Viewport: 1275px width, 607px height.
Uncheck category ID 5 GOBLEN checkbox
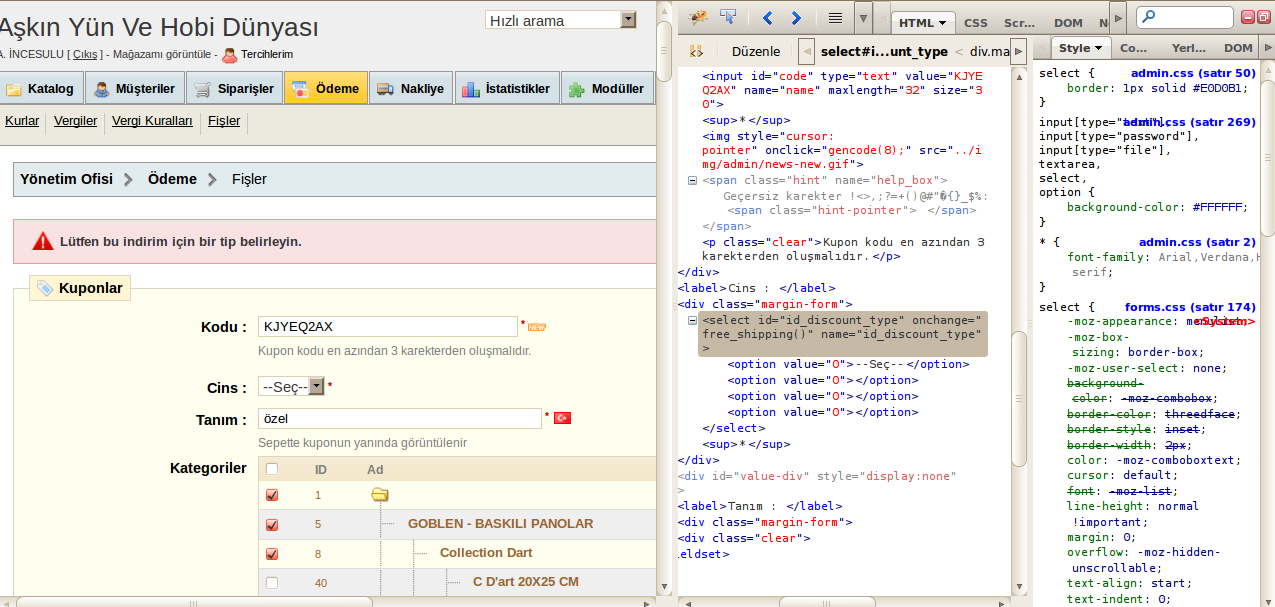(272, 524)
